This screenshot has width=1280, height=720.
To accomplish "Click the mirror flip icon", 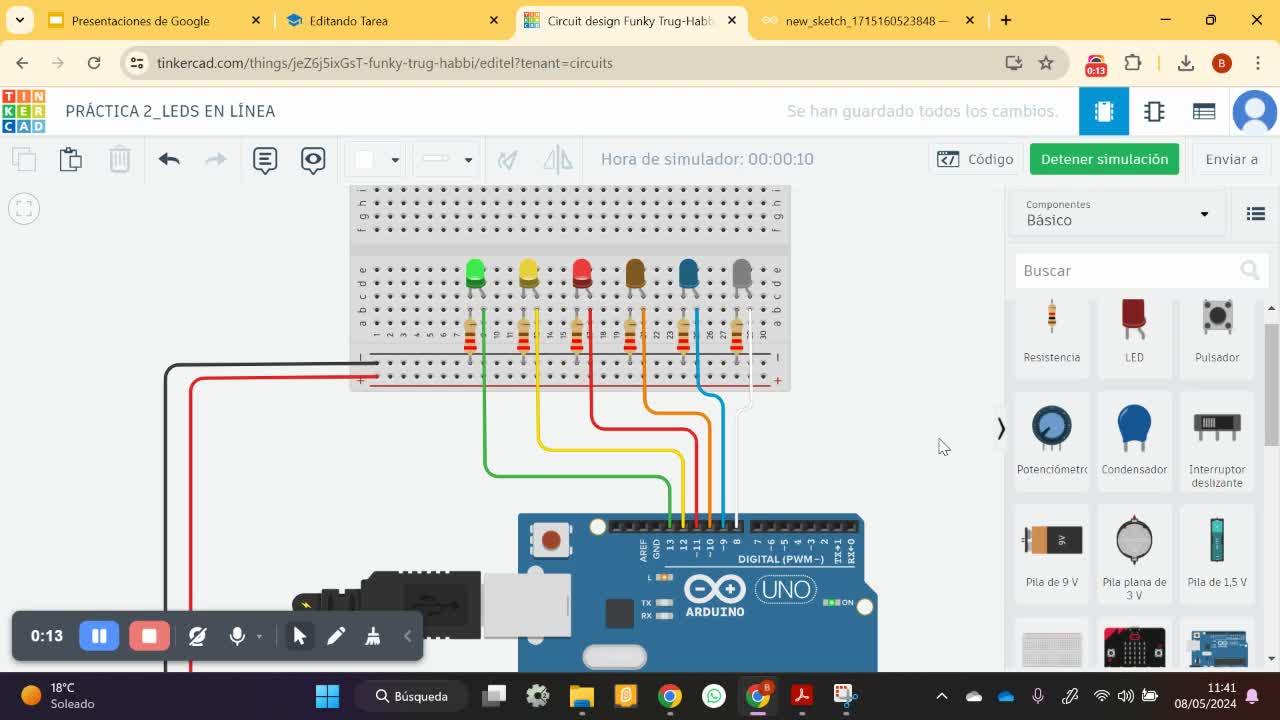I will tap(557, 159).
